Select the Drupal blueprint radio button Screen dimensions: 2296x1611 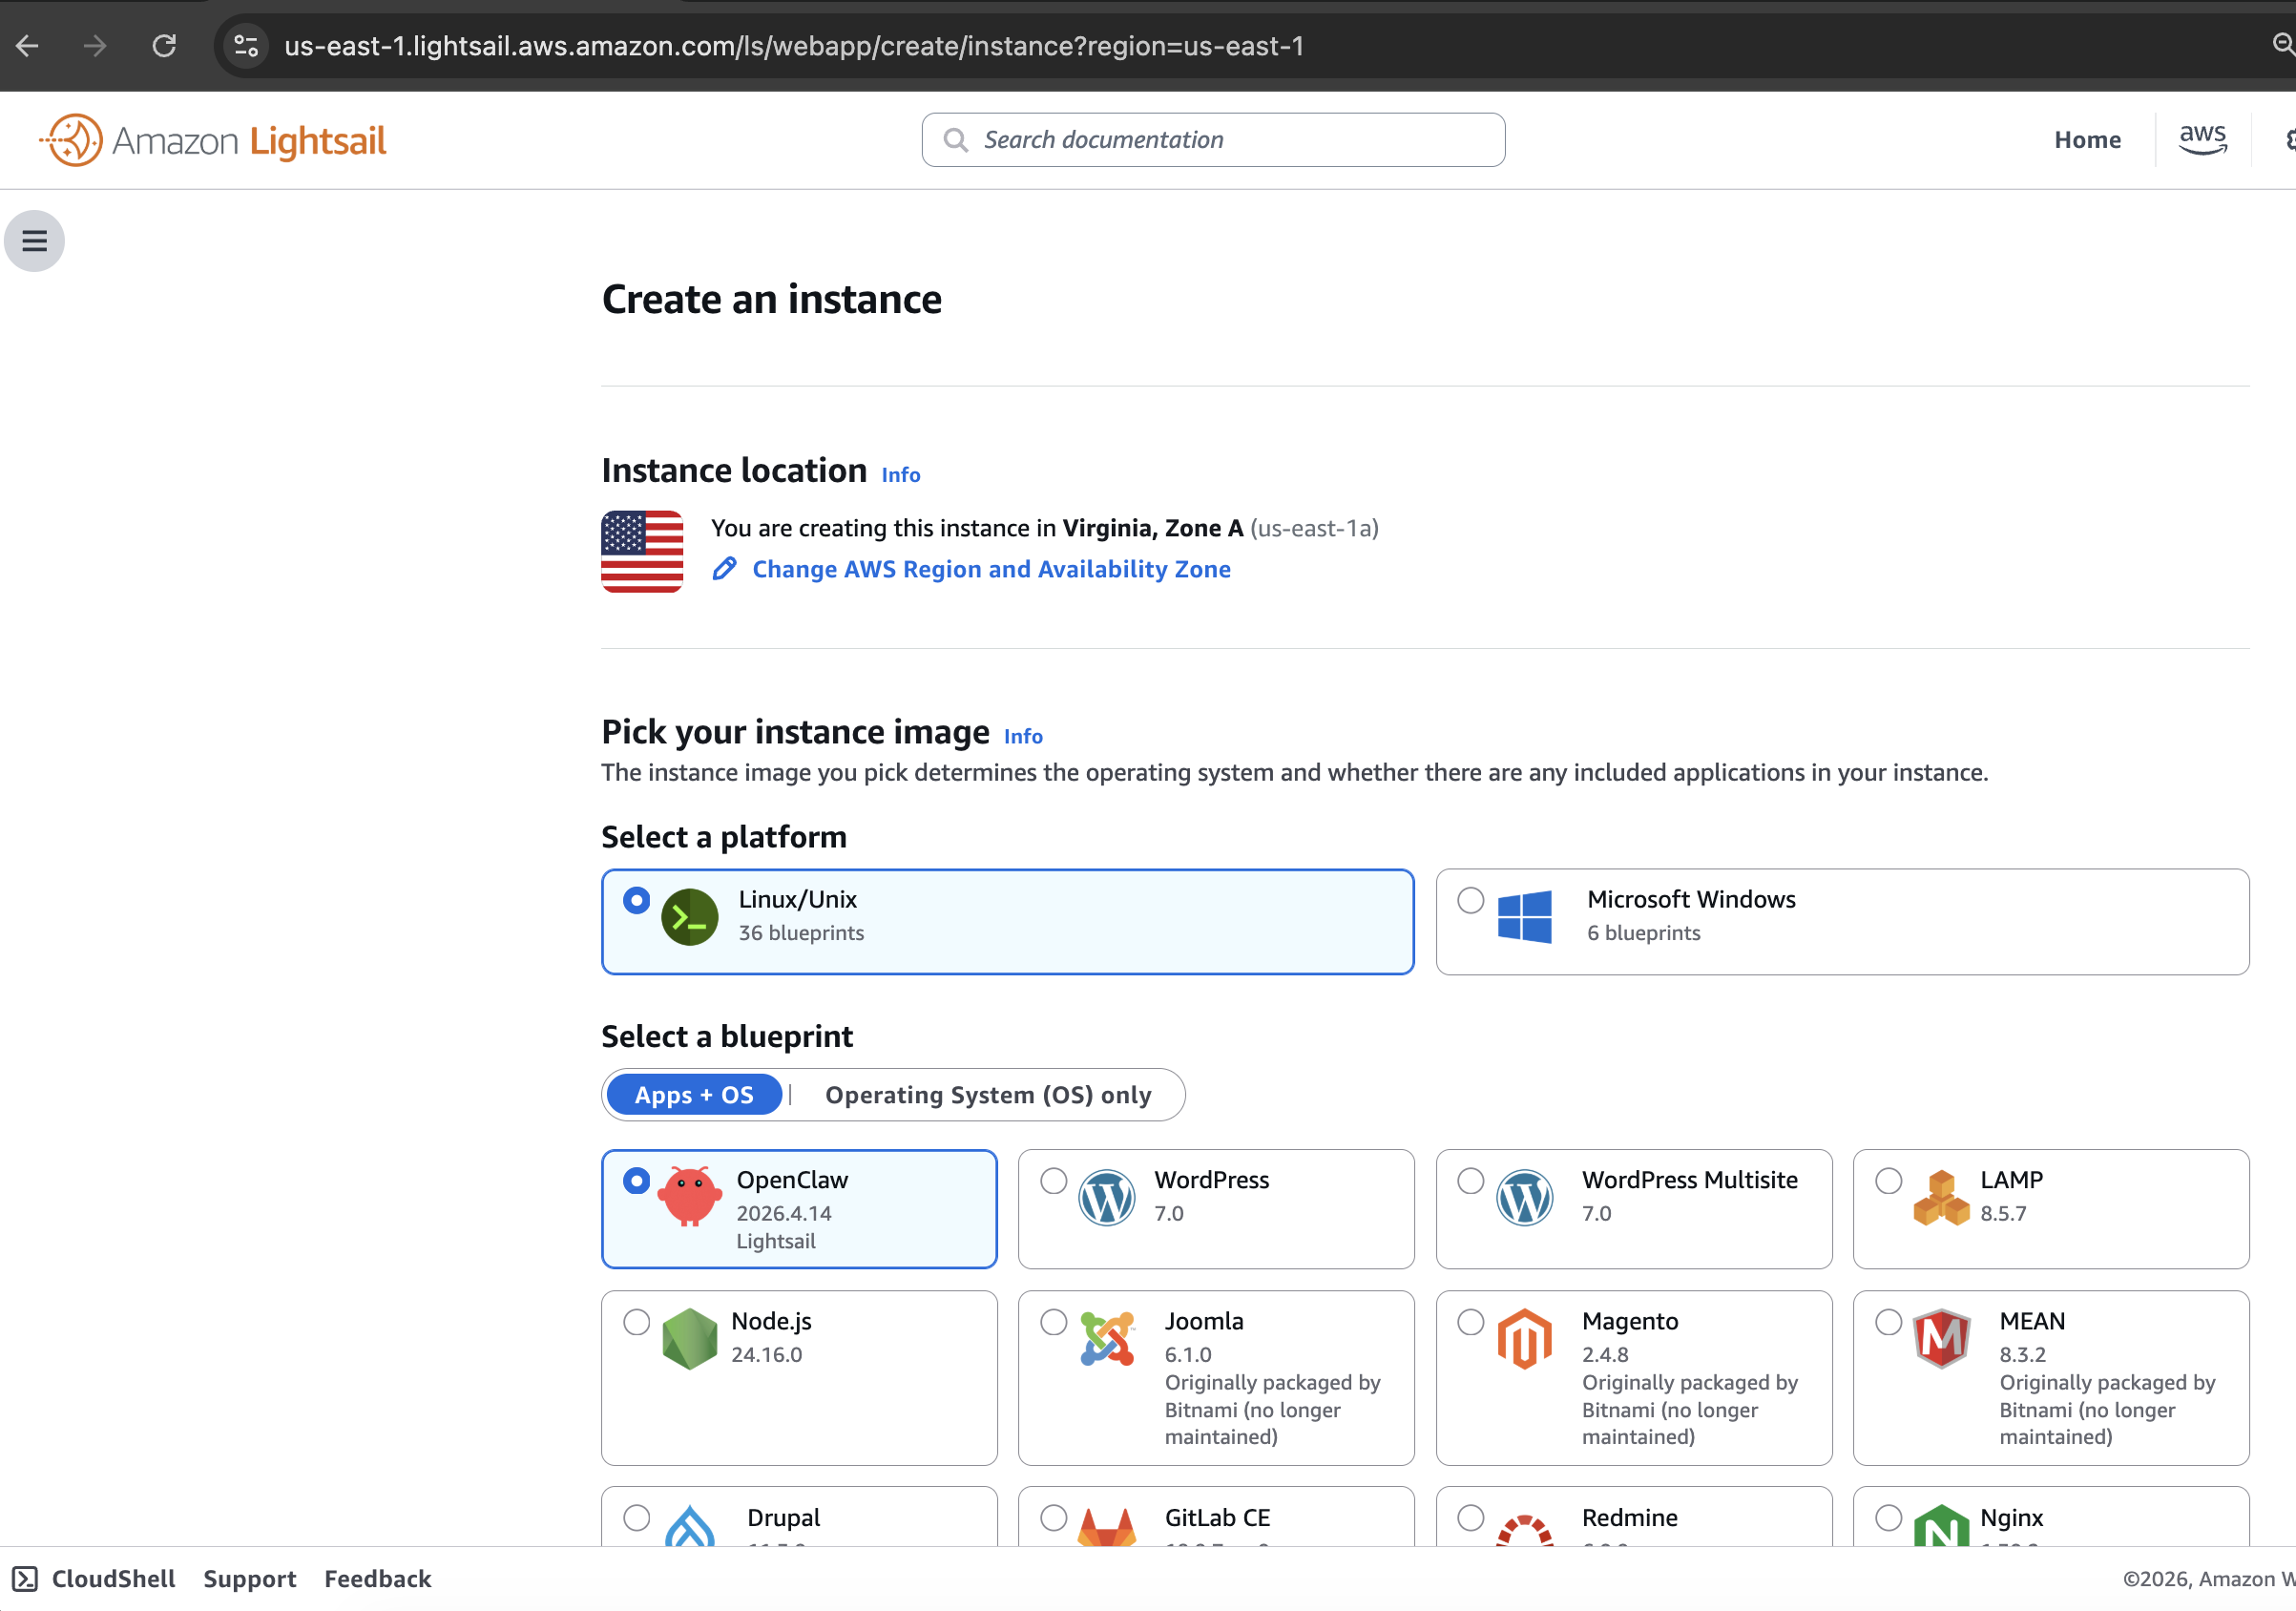click(636, 1518)
